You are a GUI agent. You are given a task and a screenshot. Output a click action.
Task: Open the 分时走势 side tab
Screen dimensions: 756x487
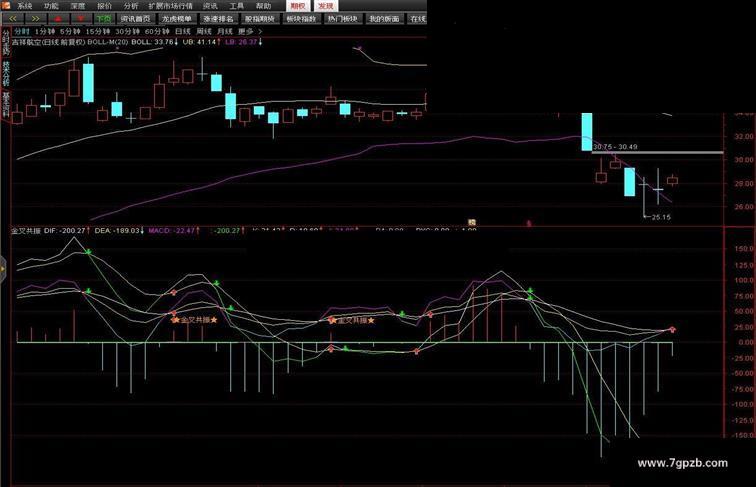(6, 42)
